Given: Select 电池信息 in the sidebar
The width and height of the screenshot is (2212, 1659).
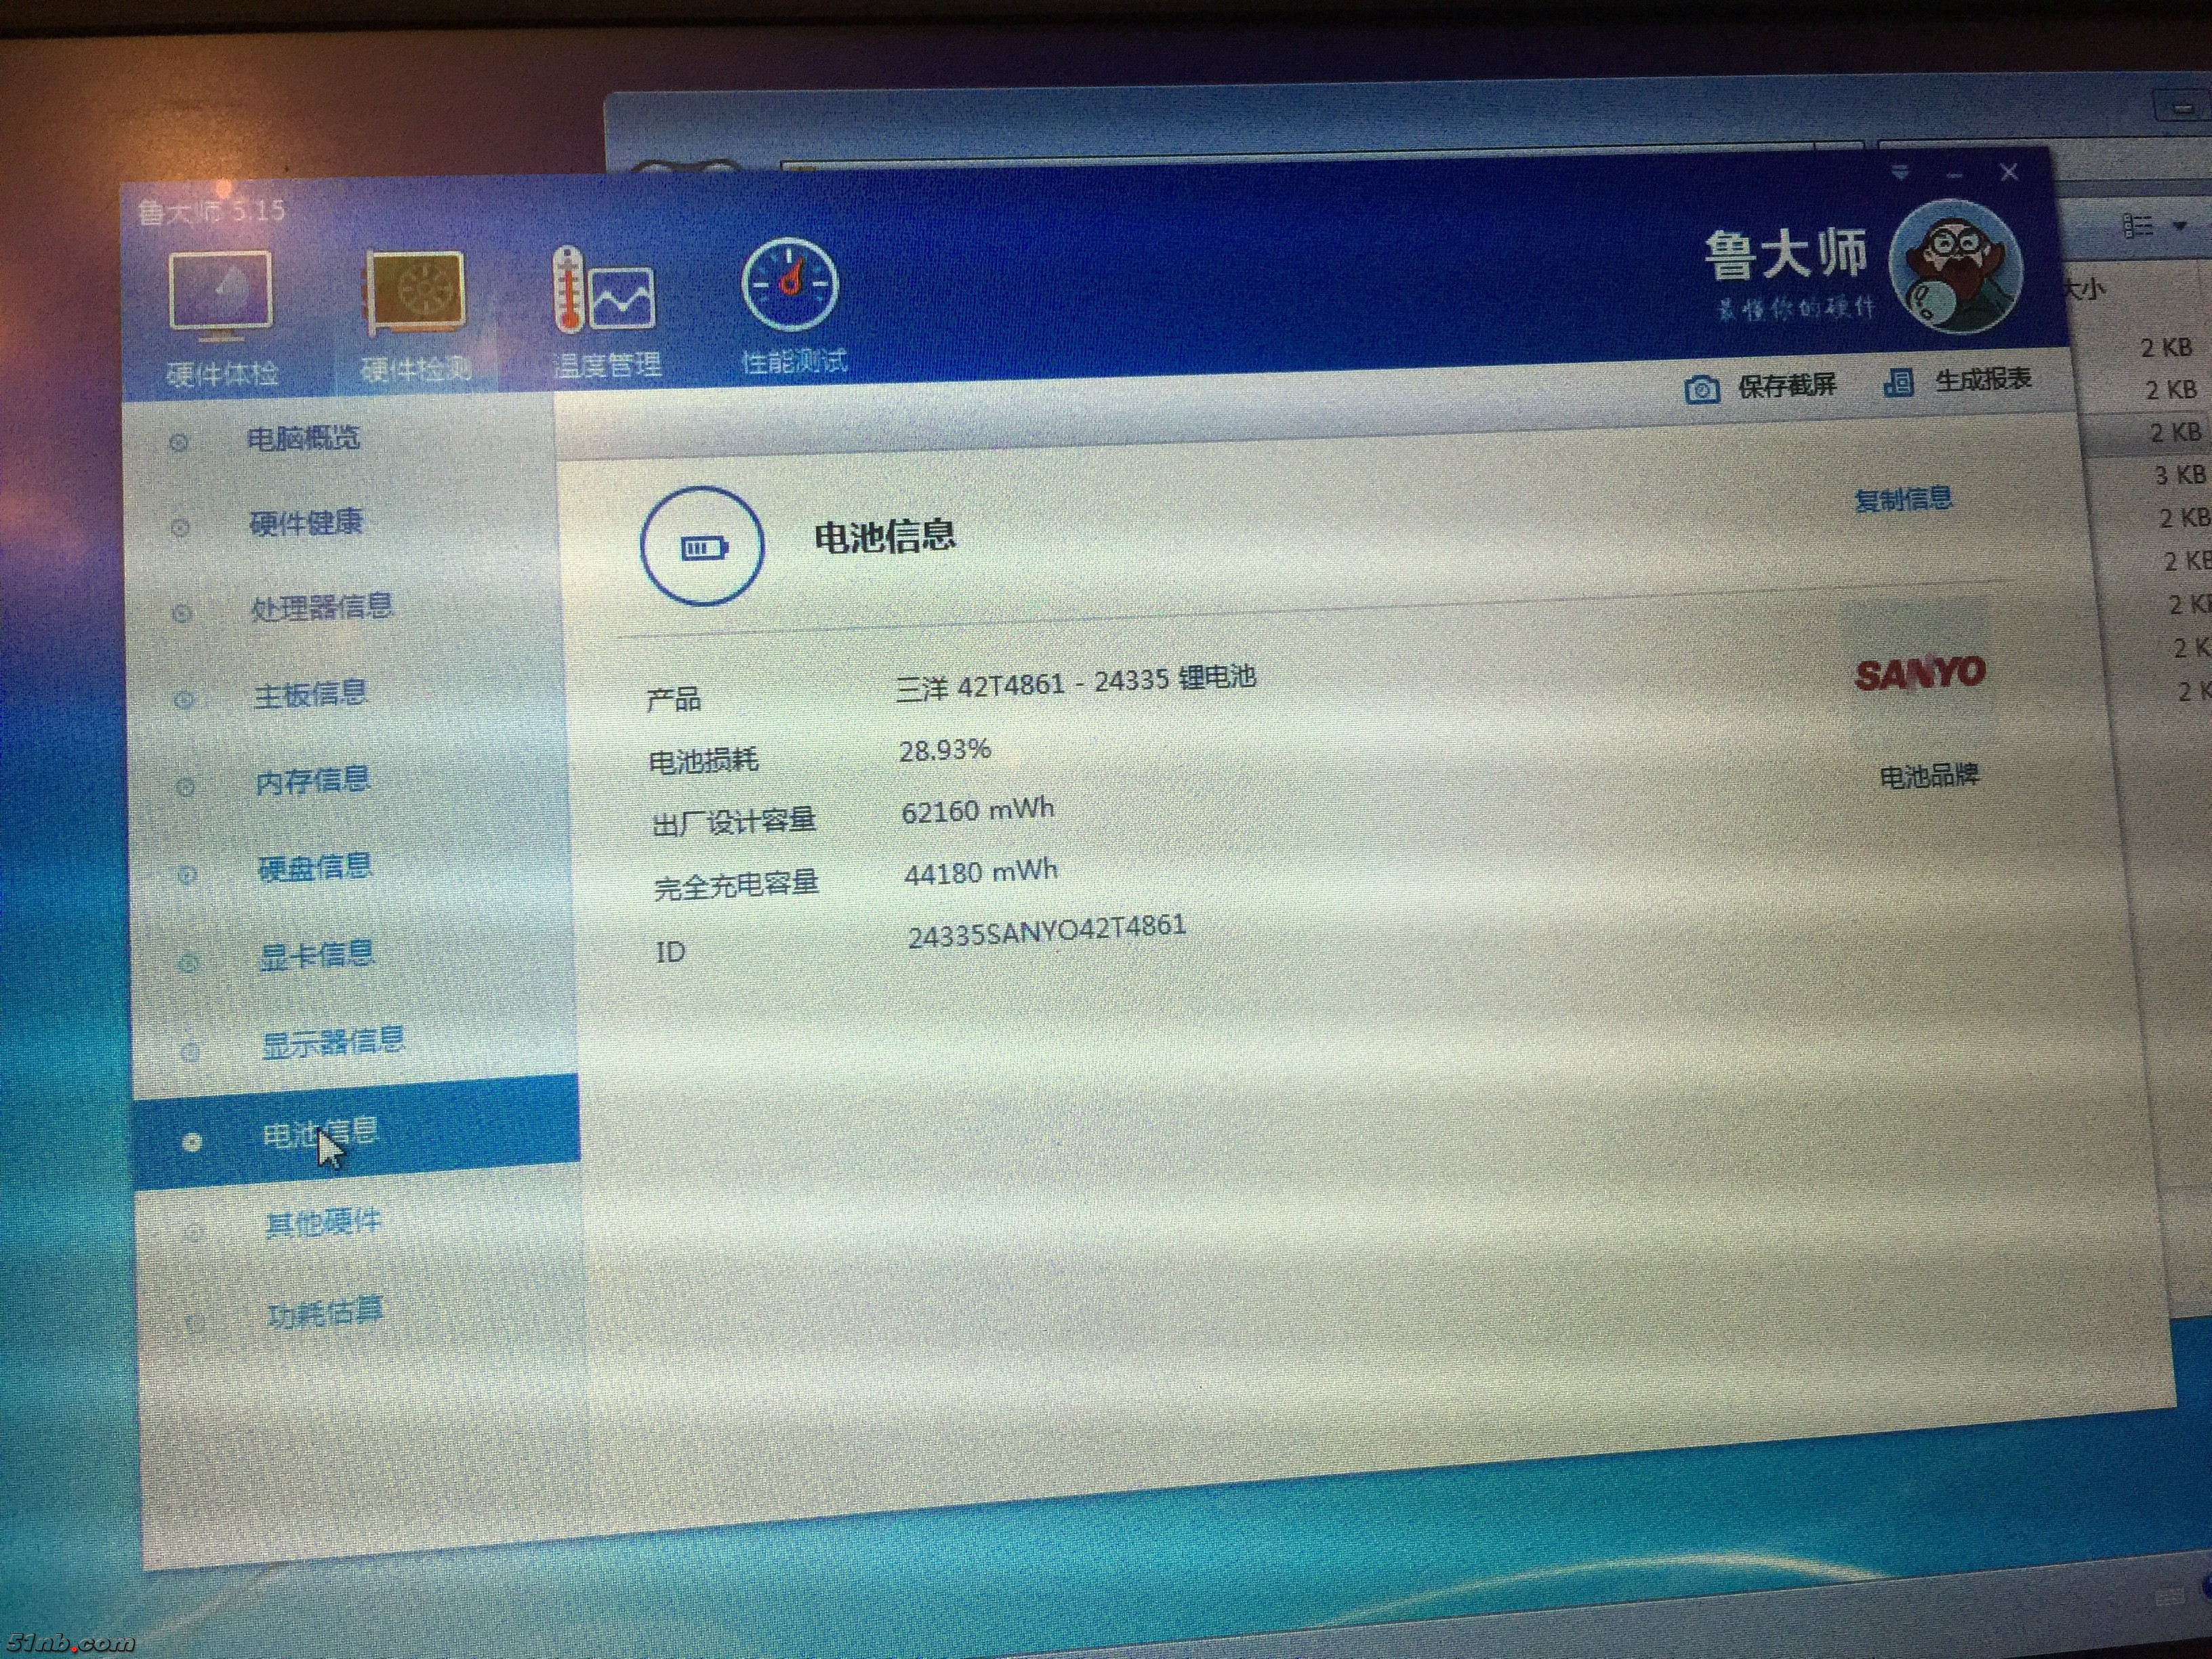Looking at the screenshot, I should pos(356,1133).
